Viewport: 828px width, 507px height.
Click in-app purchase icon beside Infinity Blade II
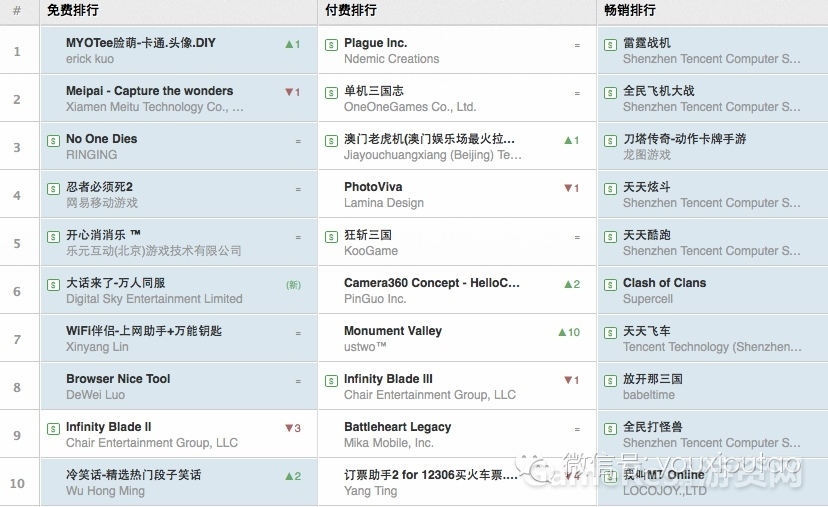(x=53, y=429)
